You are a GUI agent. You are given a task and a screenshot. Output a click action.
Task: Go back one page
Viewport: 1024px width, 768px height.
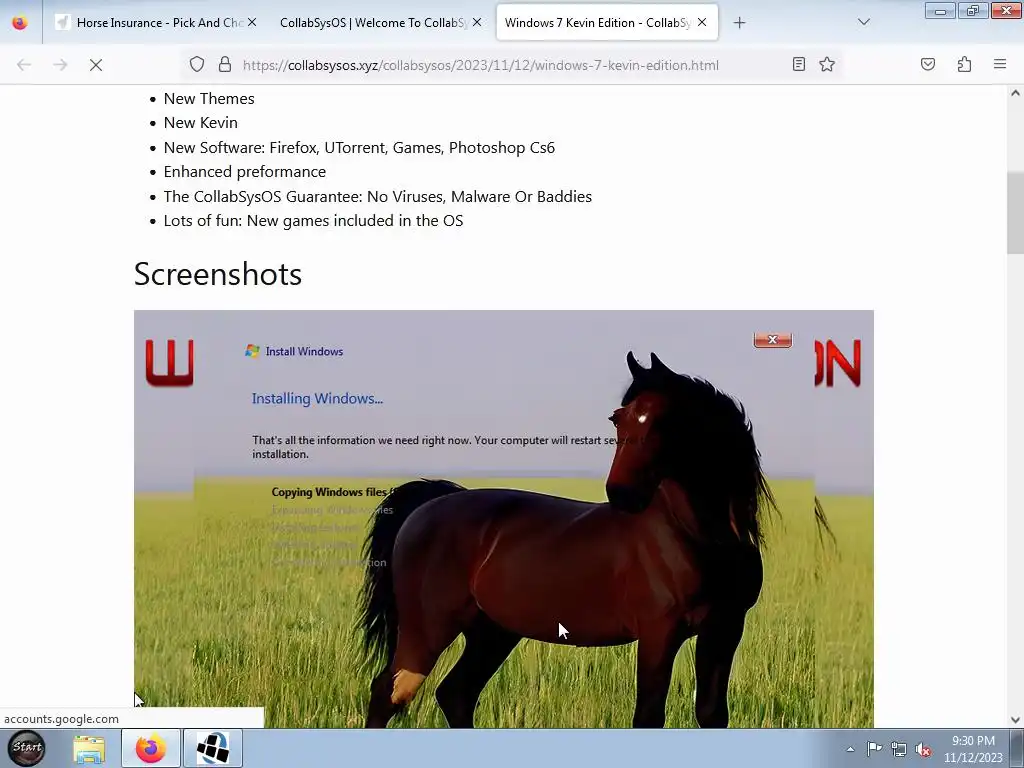[x=24, y=65]
